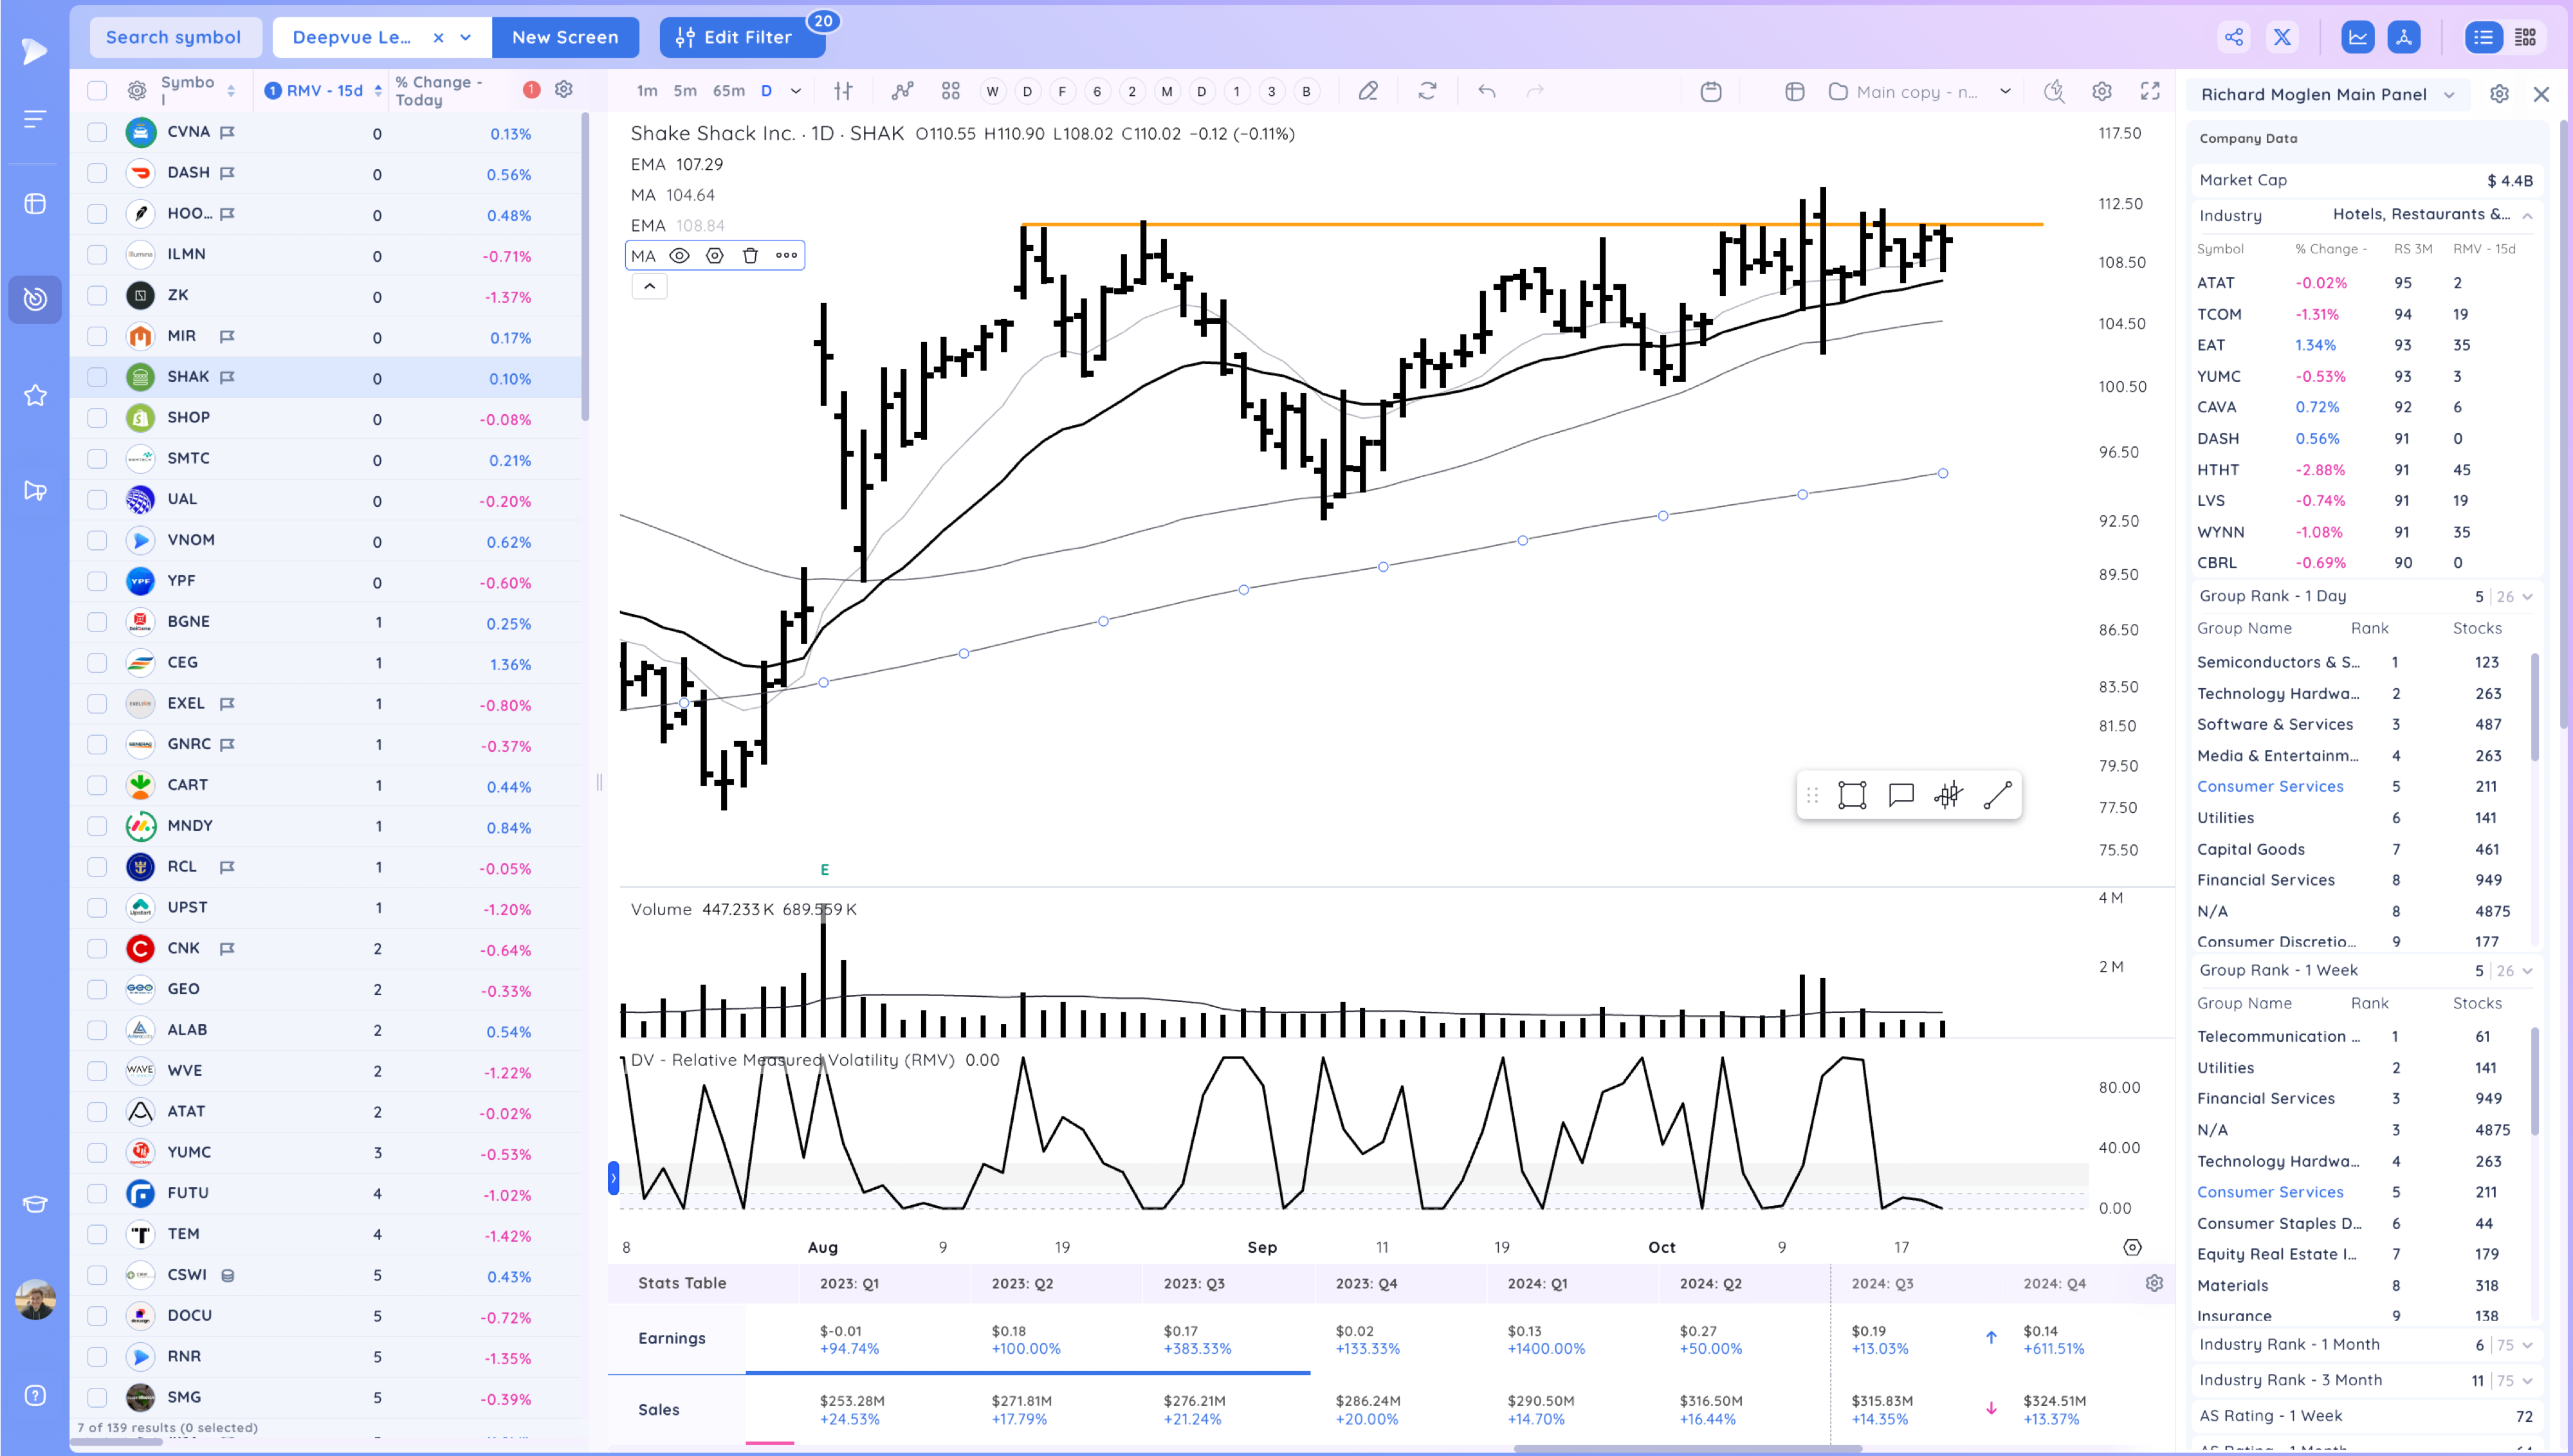Select the Earnings row tab in Stats Table

672,1338
